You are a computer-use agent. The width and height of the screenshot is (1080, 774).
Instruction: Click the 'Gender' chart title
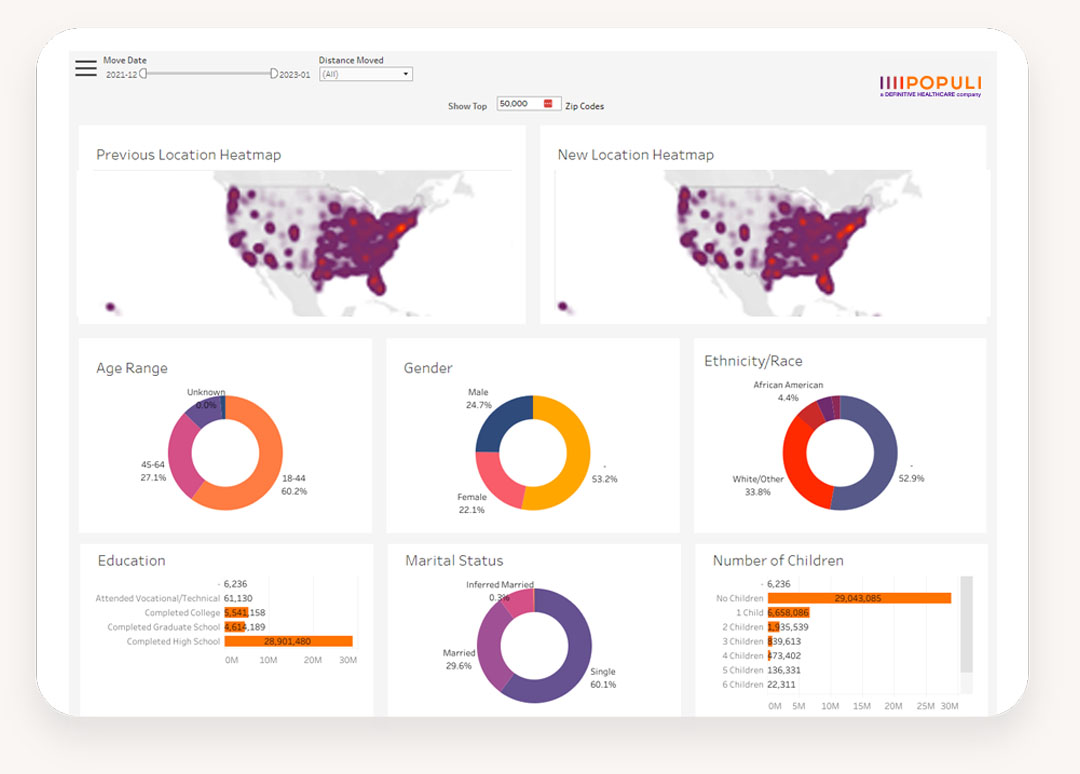[x=428, y=368]
